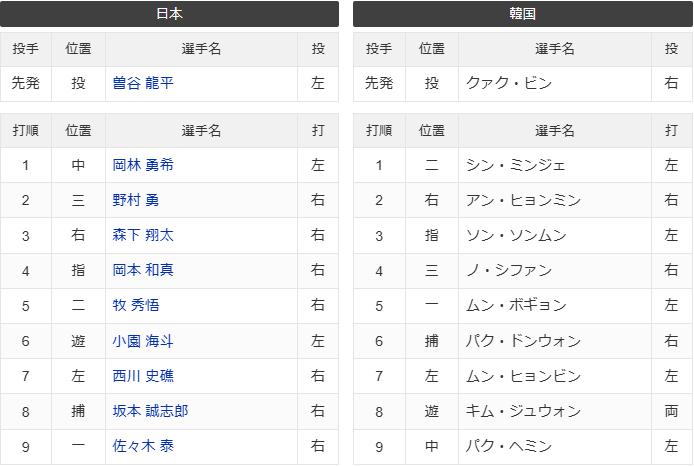Open 岡本 和真 profile link
Screen dimensions: 694x466
coord(143,270)
